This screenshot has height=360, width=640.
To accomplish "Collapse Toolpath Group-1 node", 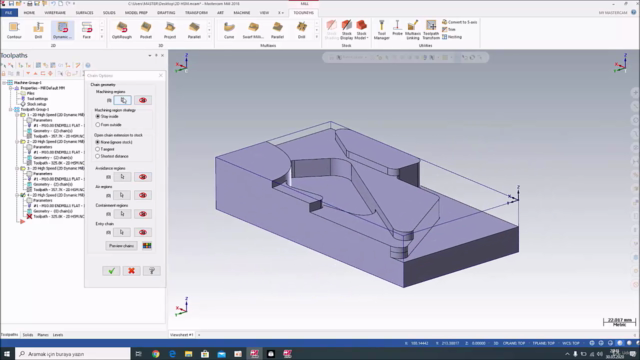I will [x=11, y=109].
